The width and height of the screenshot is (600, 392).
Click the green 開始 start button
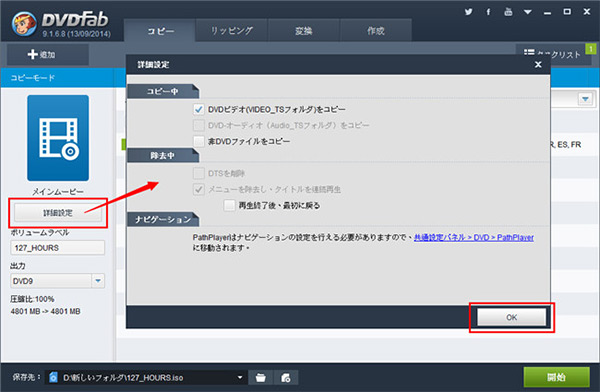click(x=556, y=377)
